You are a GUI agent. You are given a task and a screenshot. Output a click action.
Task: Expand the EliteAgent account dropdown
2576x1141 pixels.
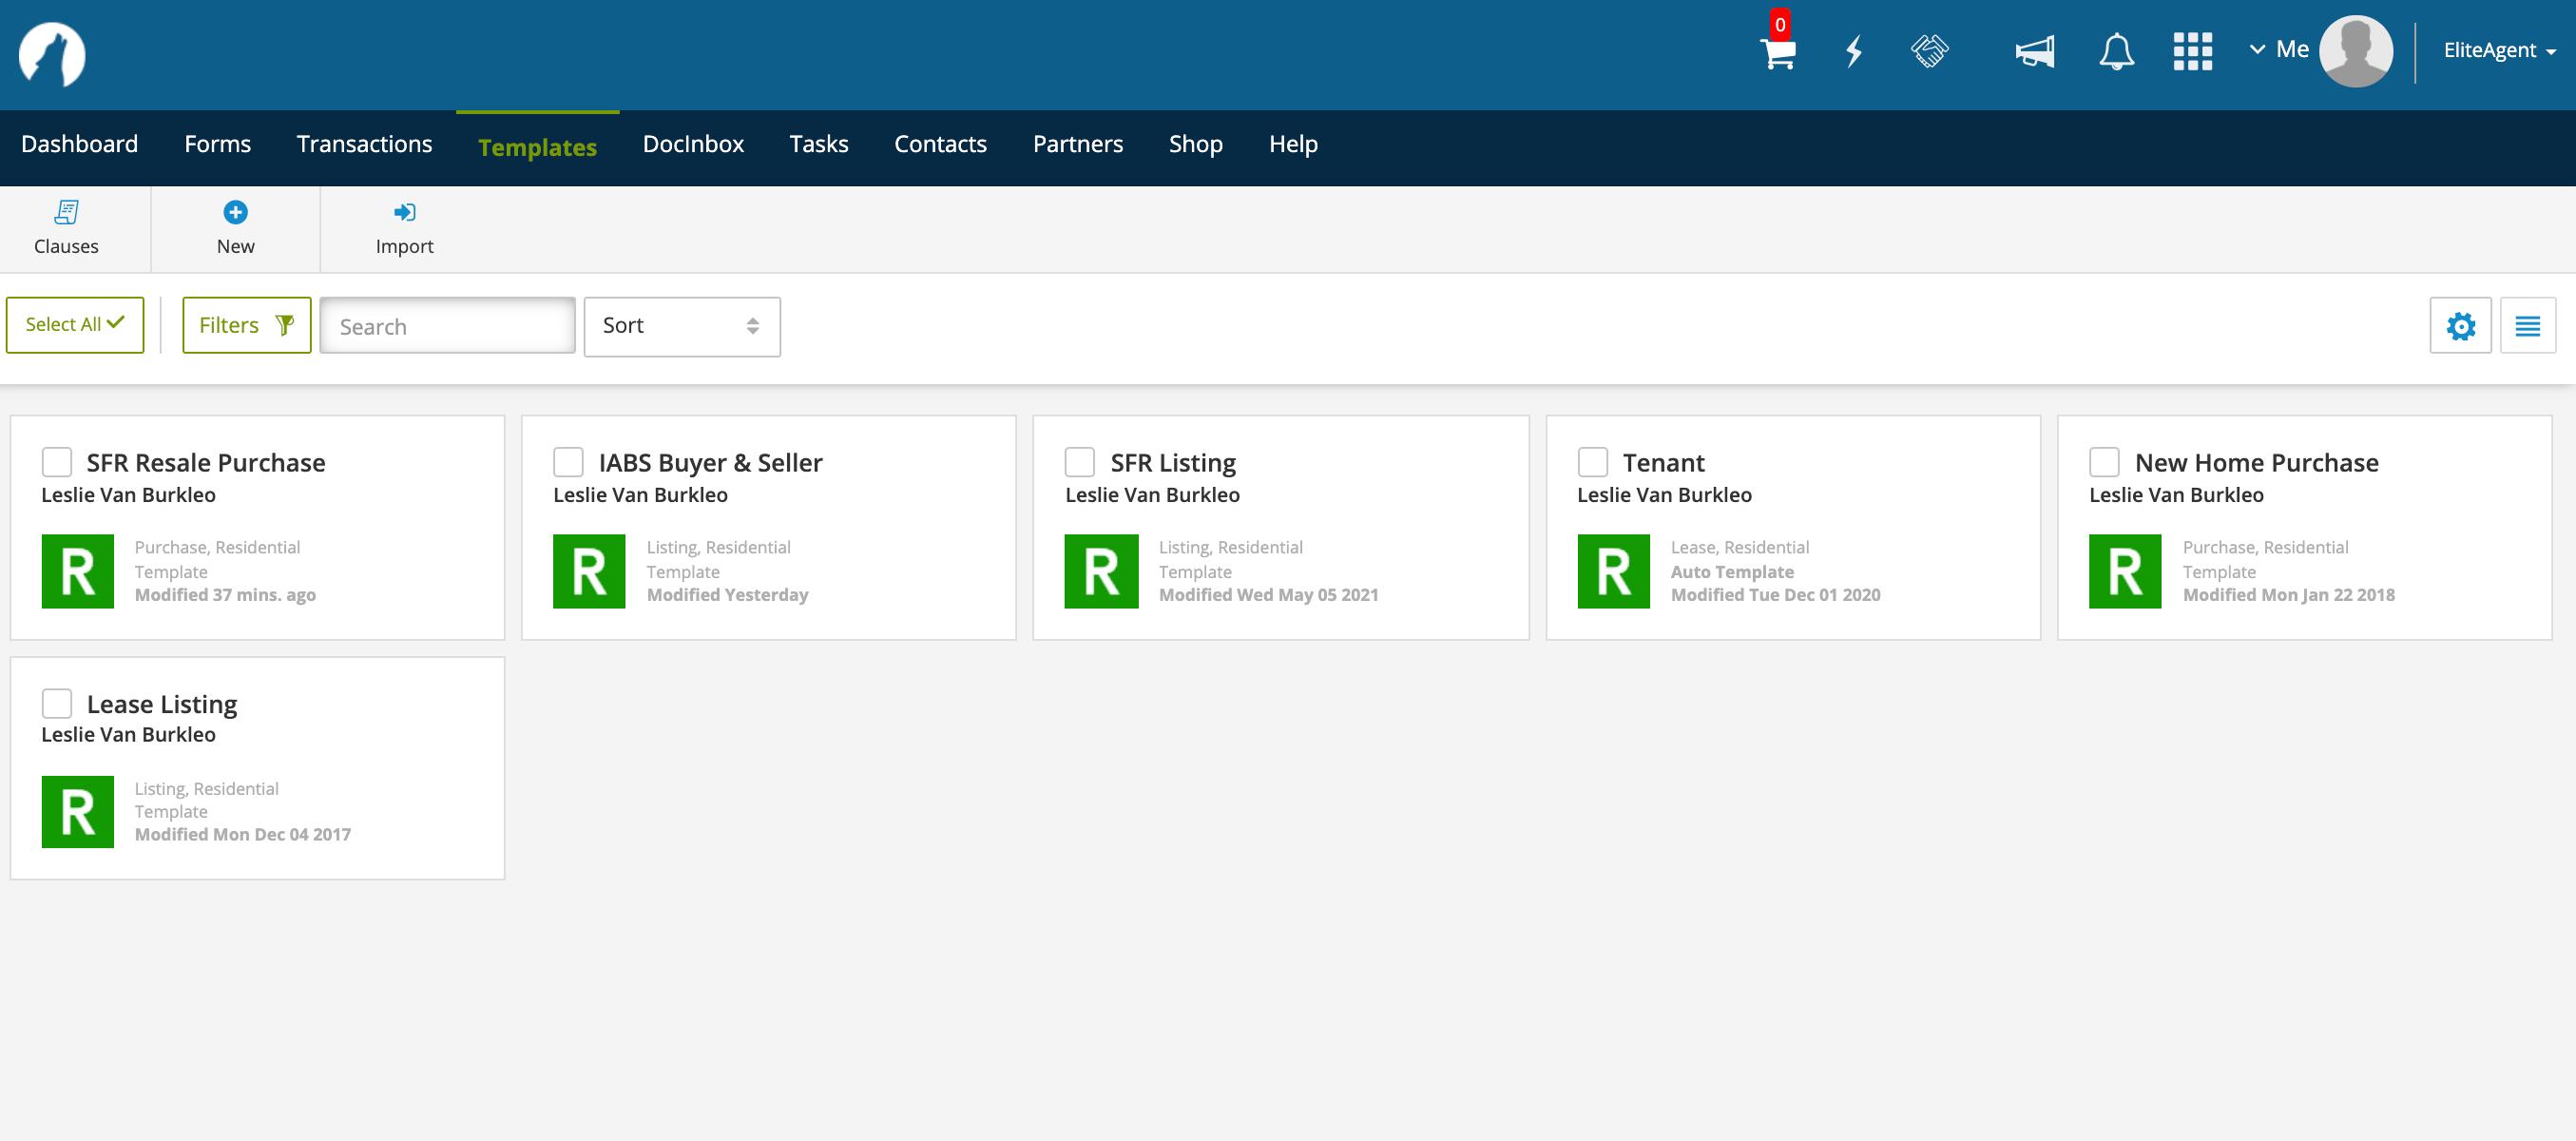point(2499,51)
